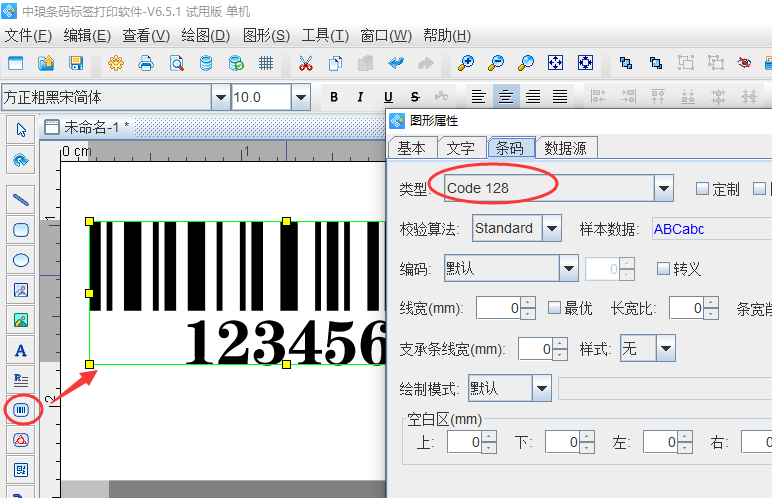Open the 绘图(D) menu
The height and width of the screenshot is (498, 772).
coord(205,35)
